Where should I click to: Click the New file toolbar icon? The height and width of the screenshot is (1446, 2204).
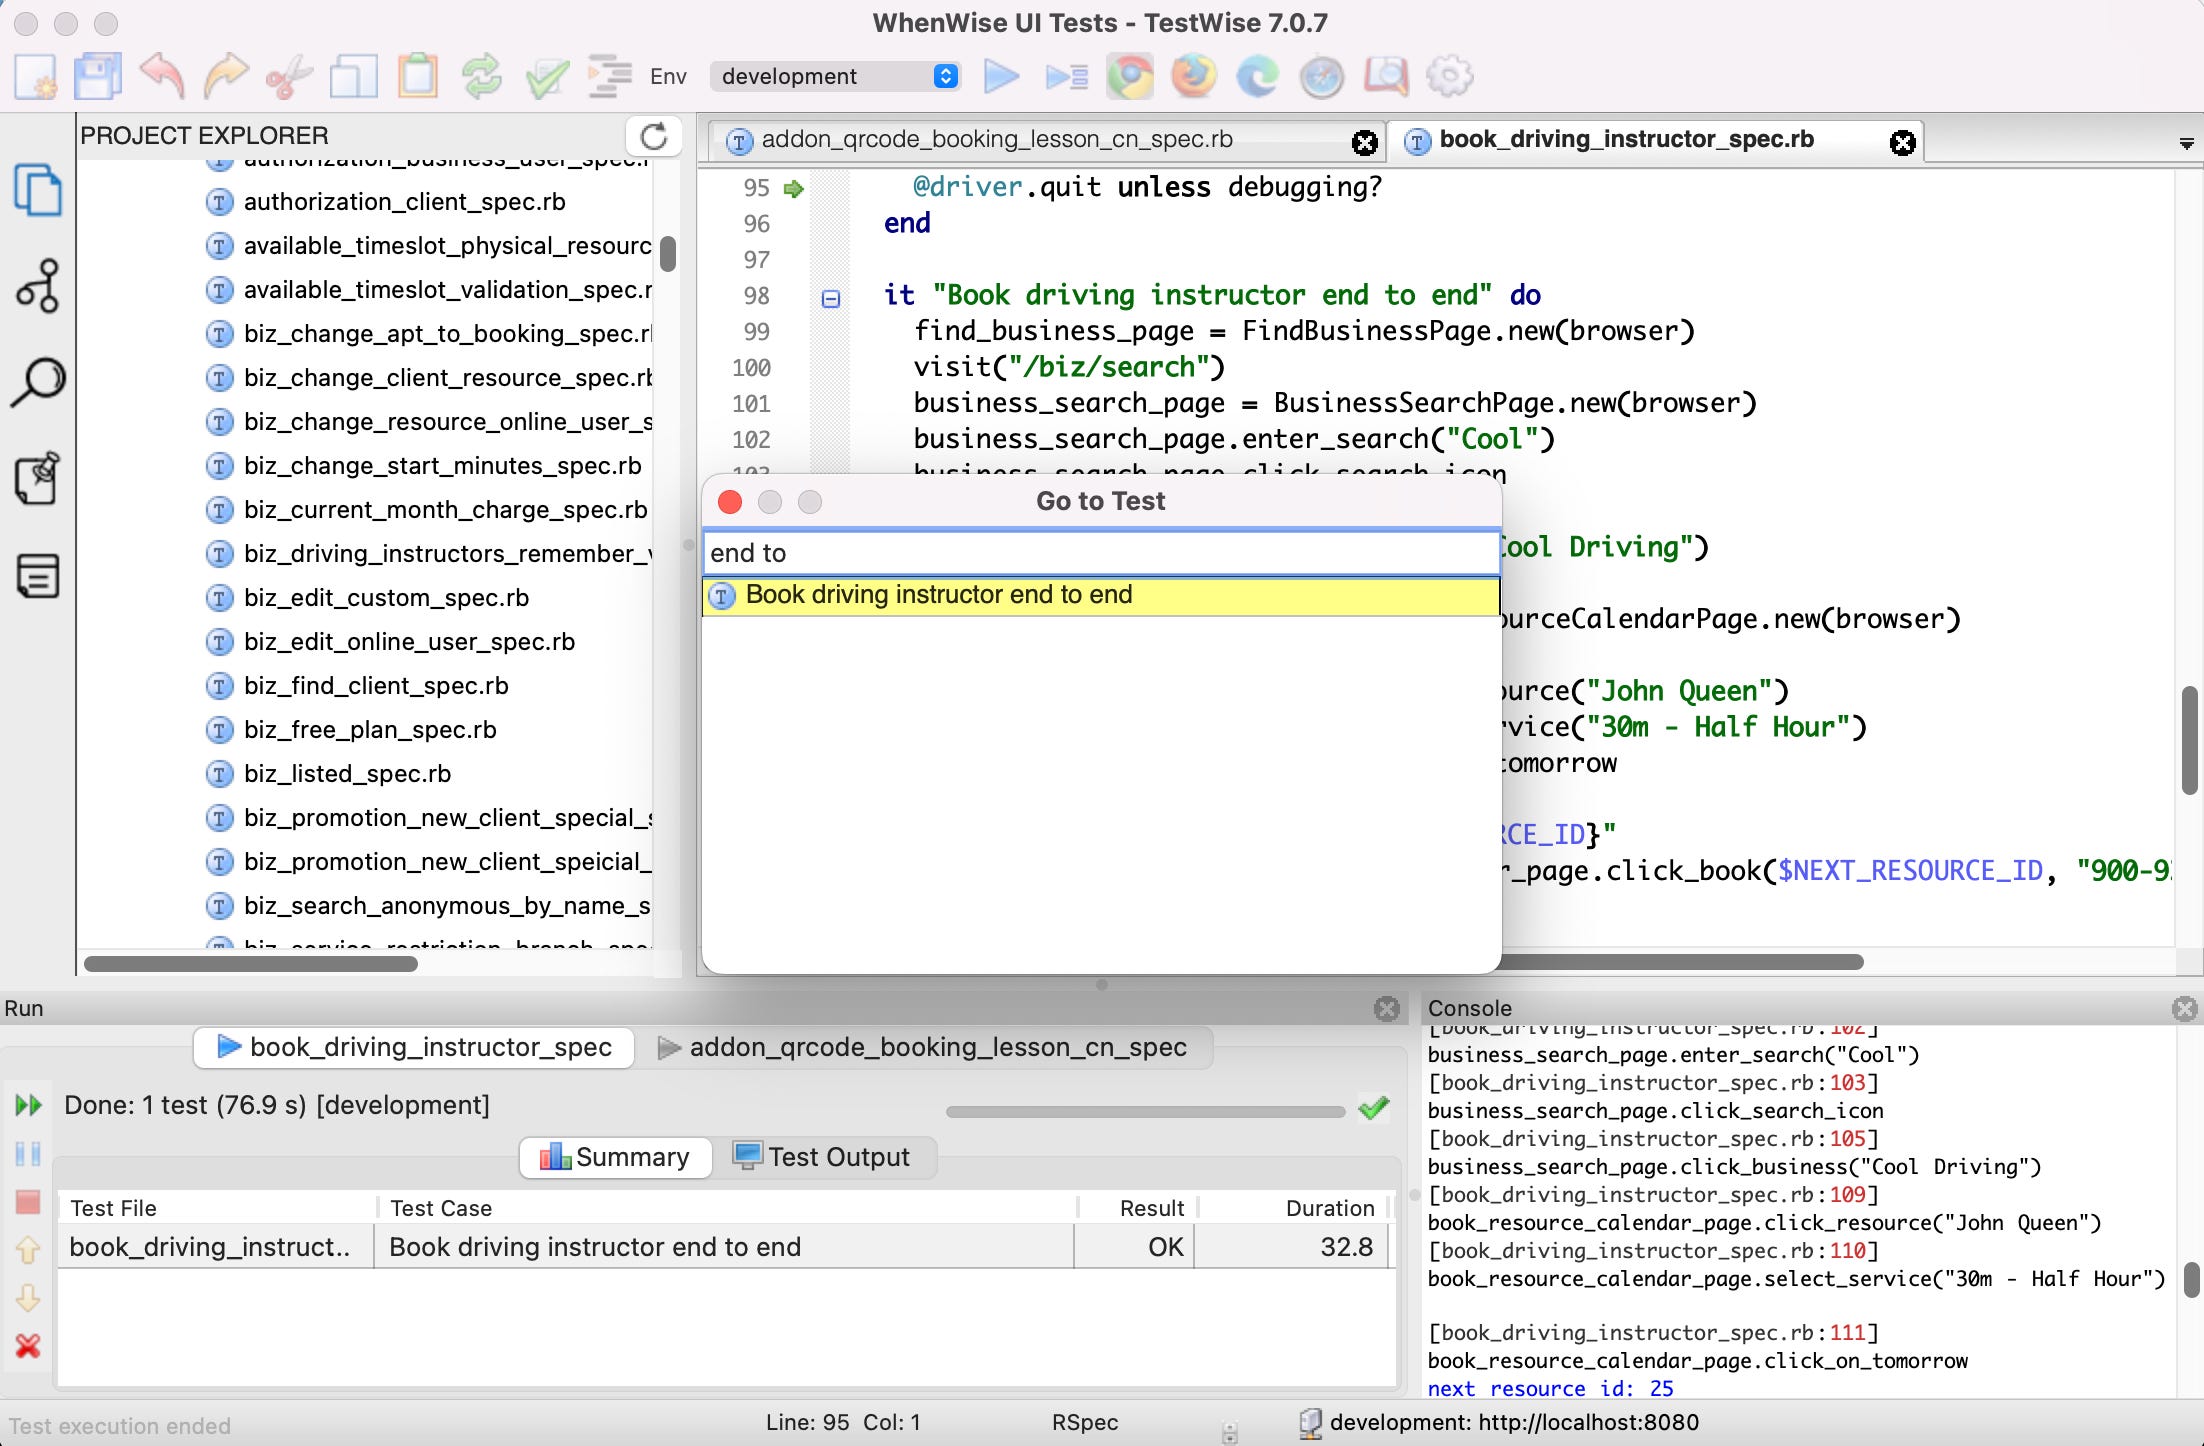tap(35, 77)
